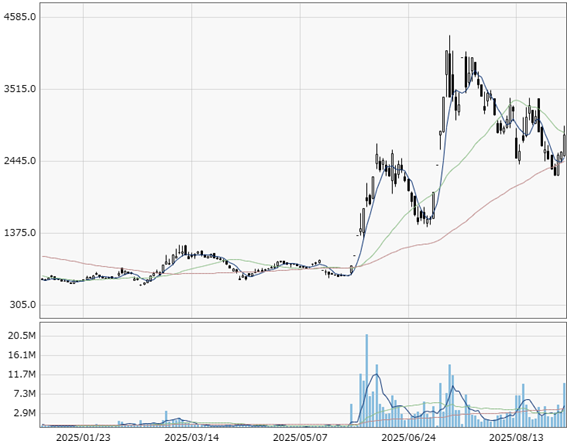567x441 pixels.
Task: Click the 20.5M volume axis label
Action: point(22,336)
